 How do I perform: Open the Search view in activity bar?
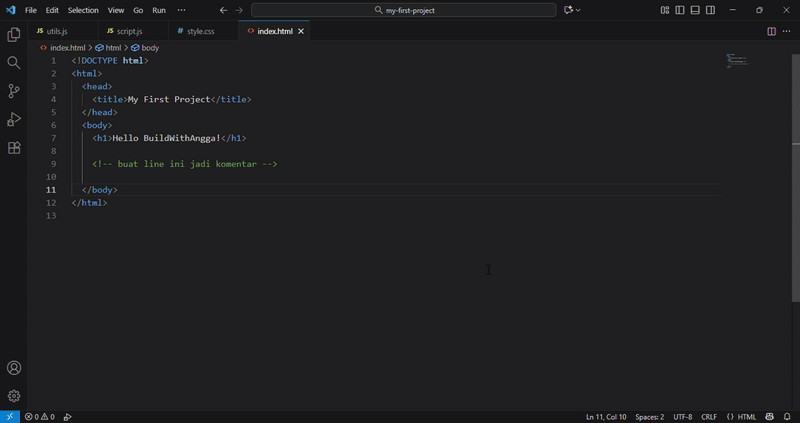(14, 63)
